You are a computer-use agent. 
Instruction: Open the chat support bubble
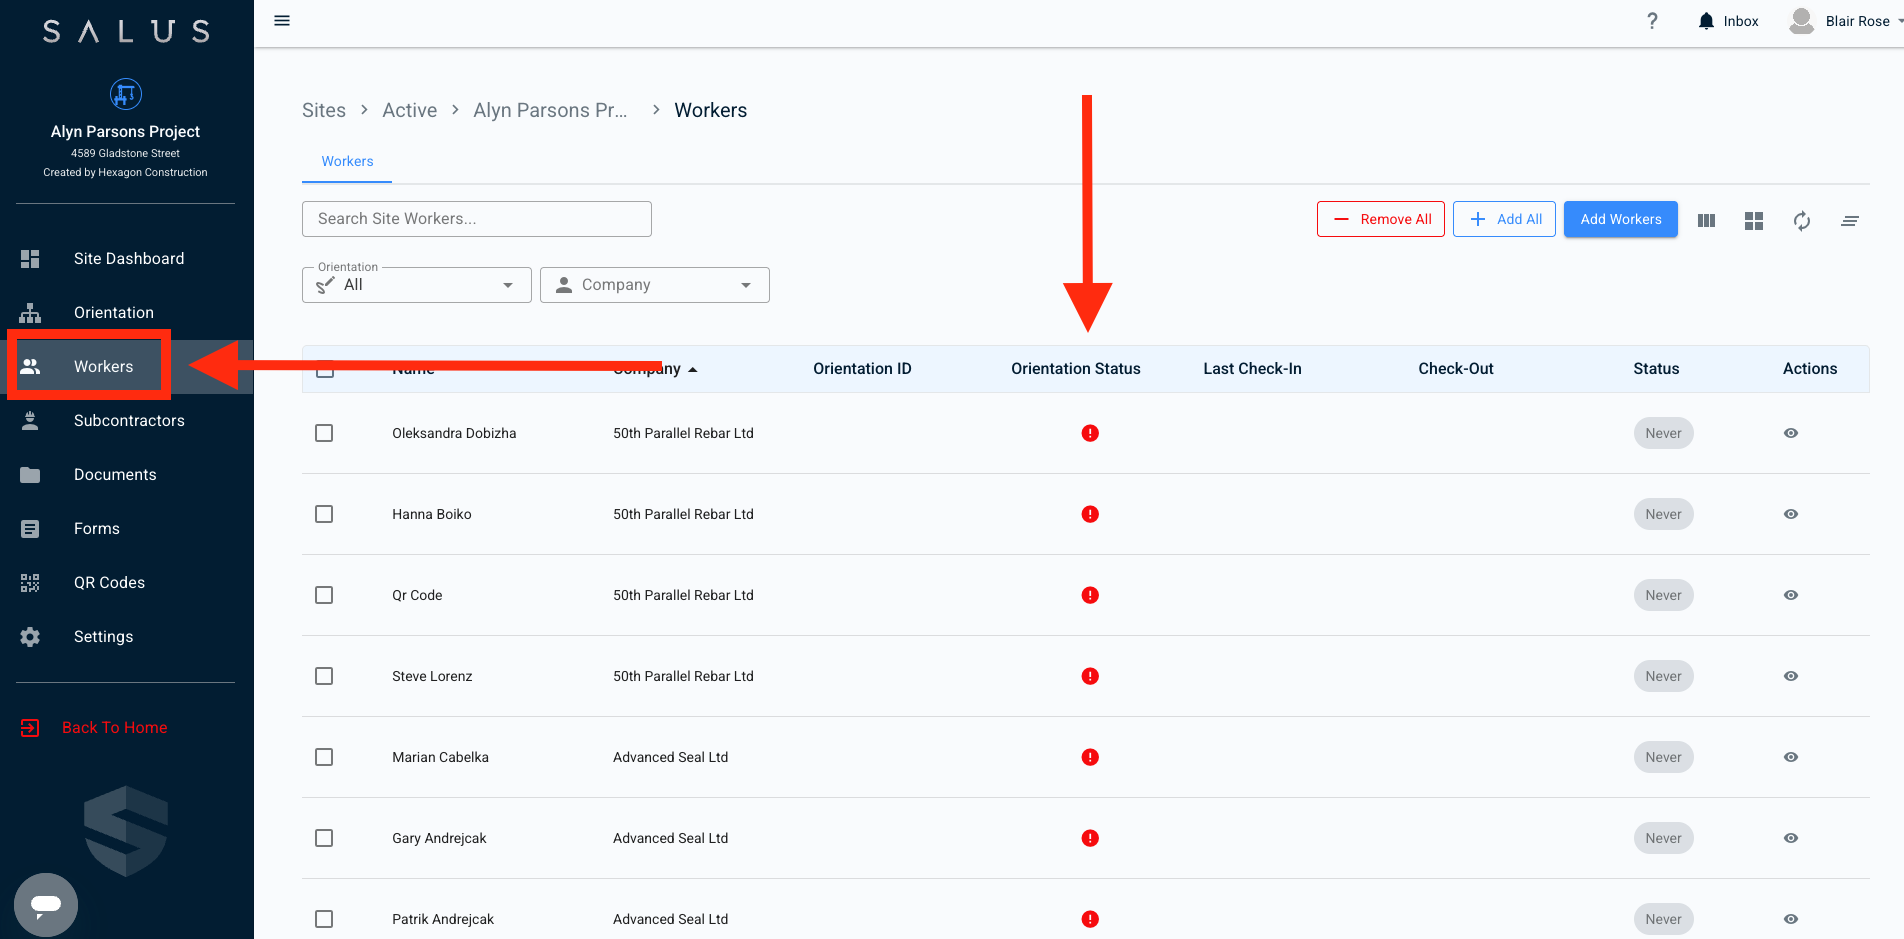(x=46, y=904)
